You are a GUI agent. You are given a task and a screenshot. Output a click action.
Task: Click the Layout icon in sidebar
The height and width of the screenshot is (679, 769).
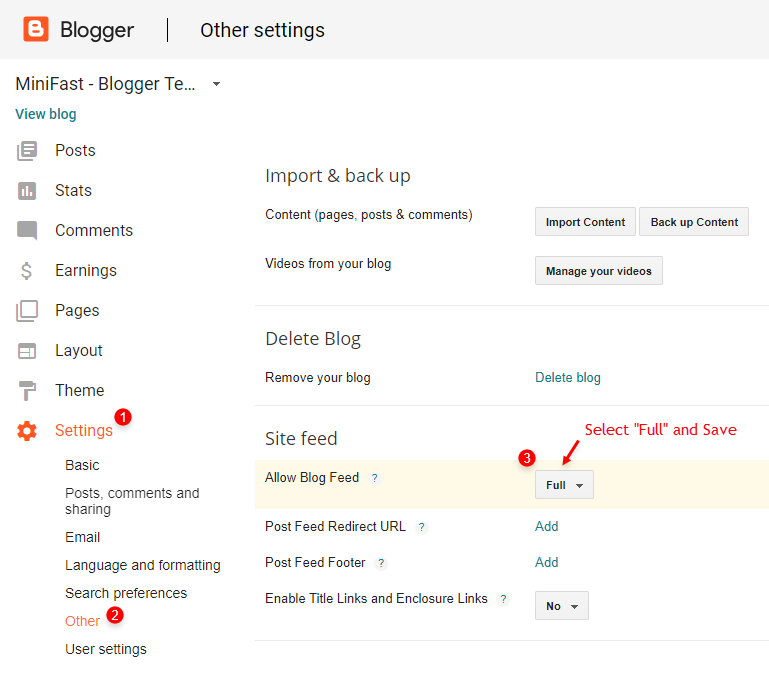coord(27,351)
